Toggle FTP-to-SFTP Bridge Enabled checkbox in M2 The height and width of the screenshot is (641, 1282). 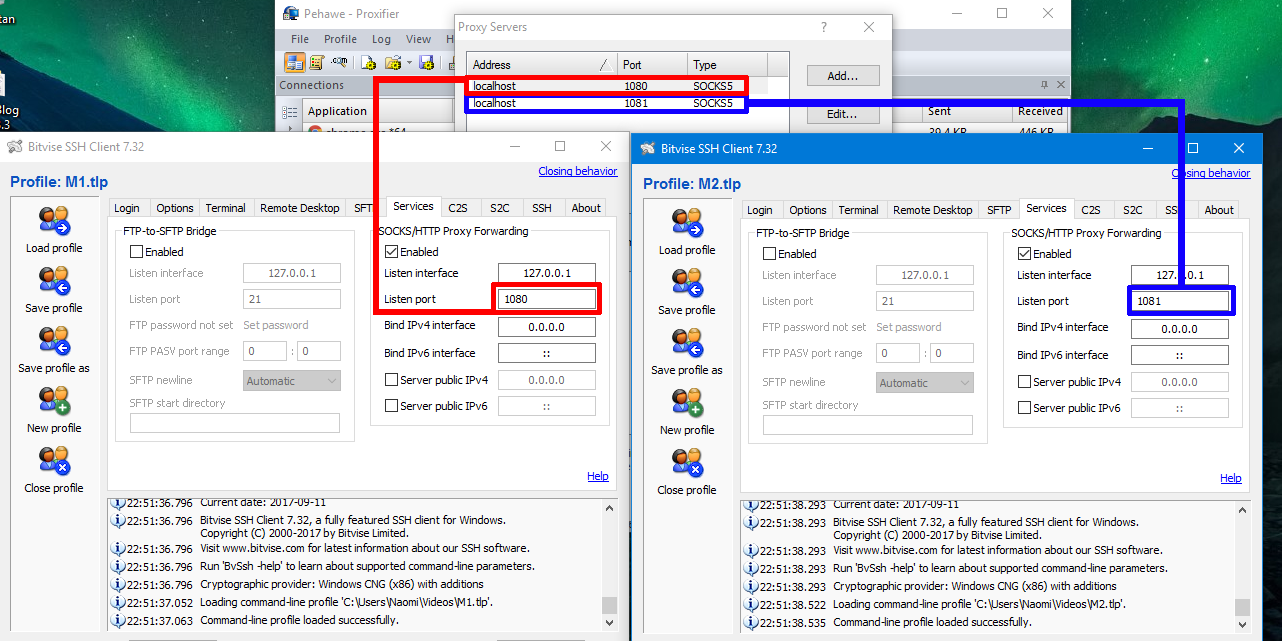(x=770, y=254)
